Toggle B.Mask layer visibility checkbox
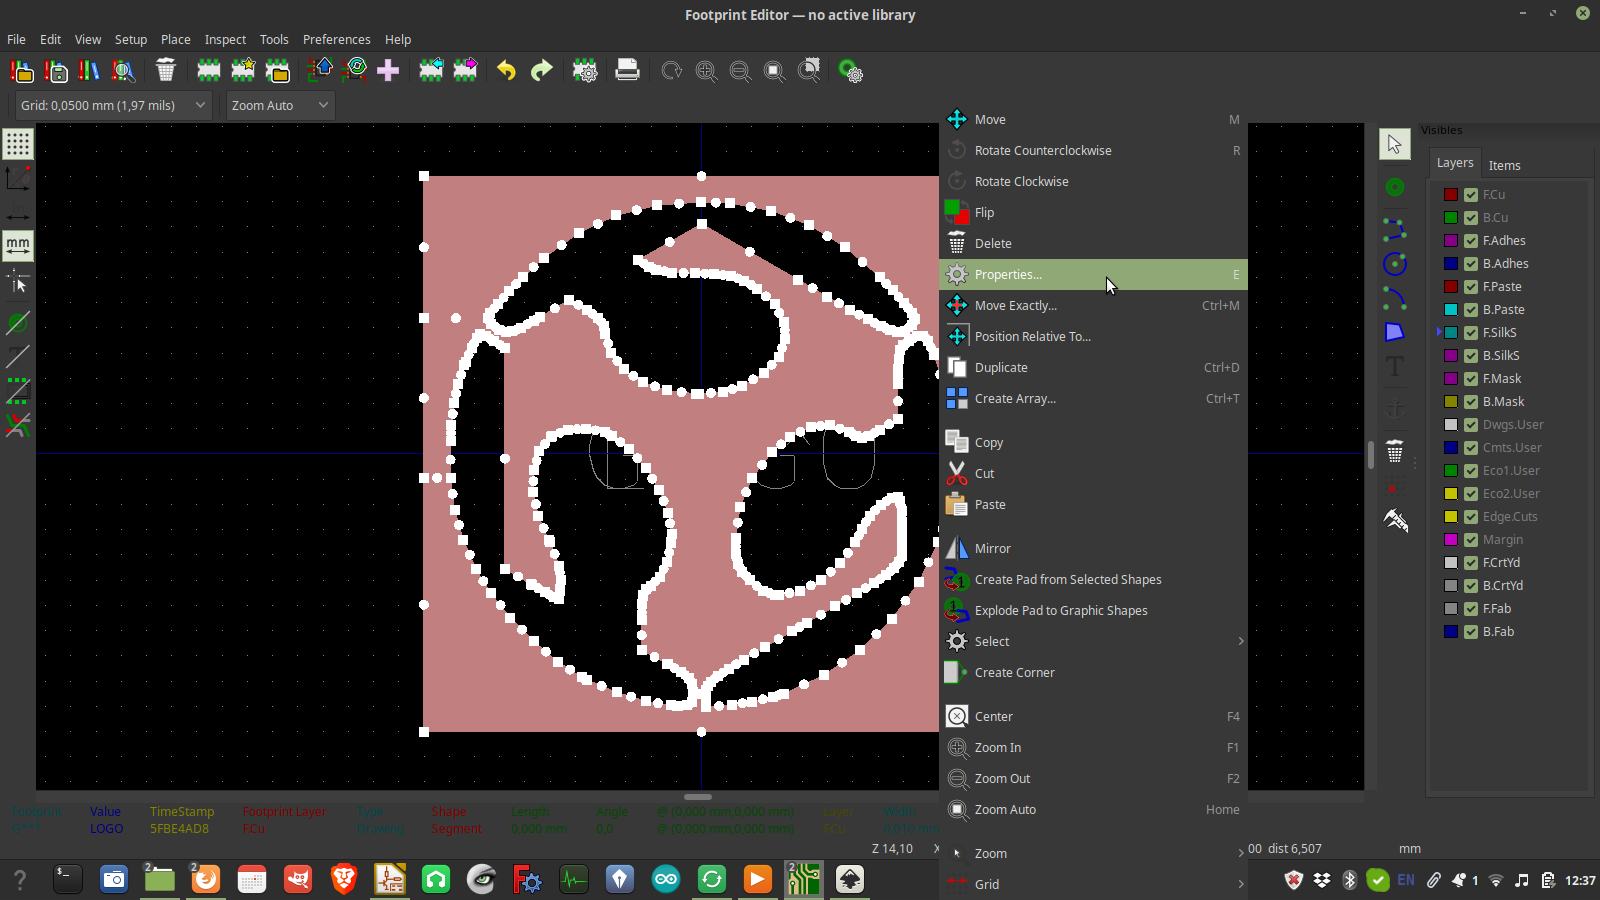The width and height of the screenshot is (1600, 900). (x=1471, y=402)
